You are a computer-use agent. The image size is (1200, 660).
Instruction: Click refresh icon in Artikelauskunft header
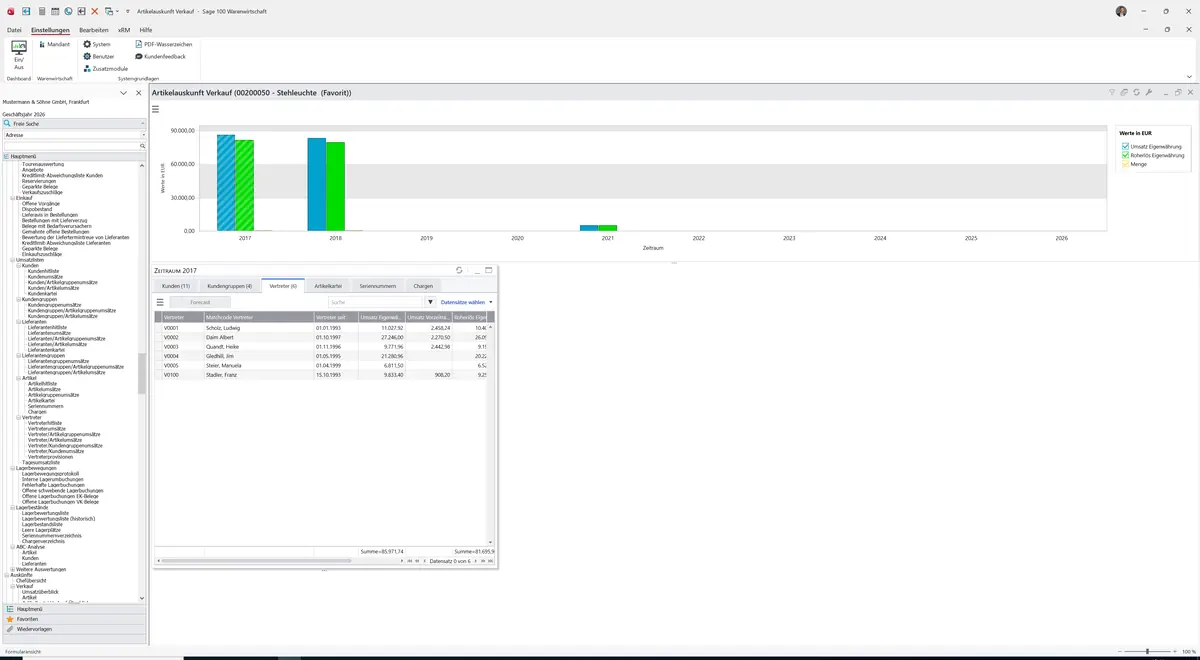click(1137, 92)
